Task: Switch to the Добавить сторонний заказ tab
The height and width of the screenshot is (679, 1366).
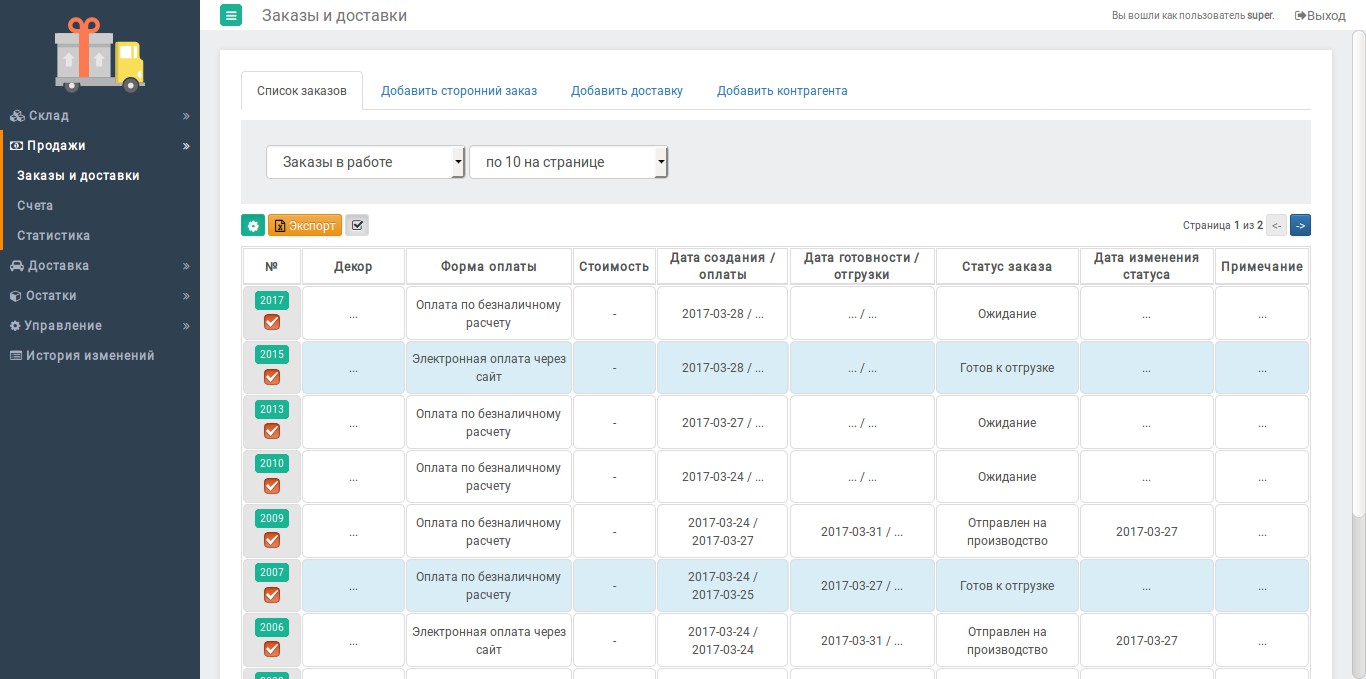Action: pos(459,91)
